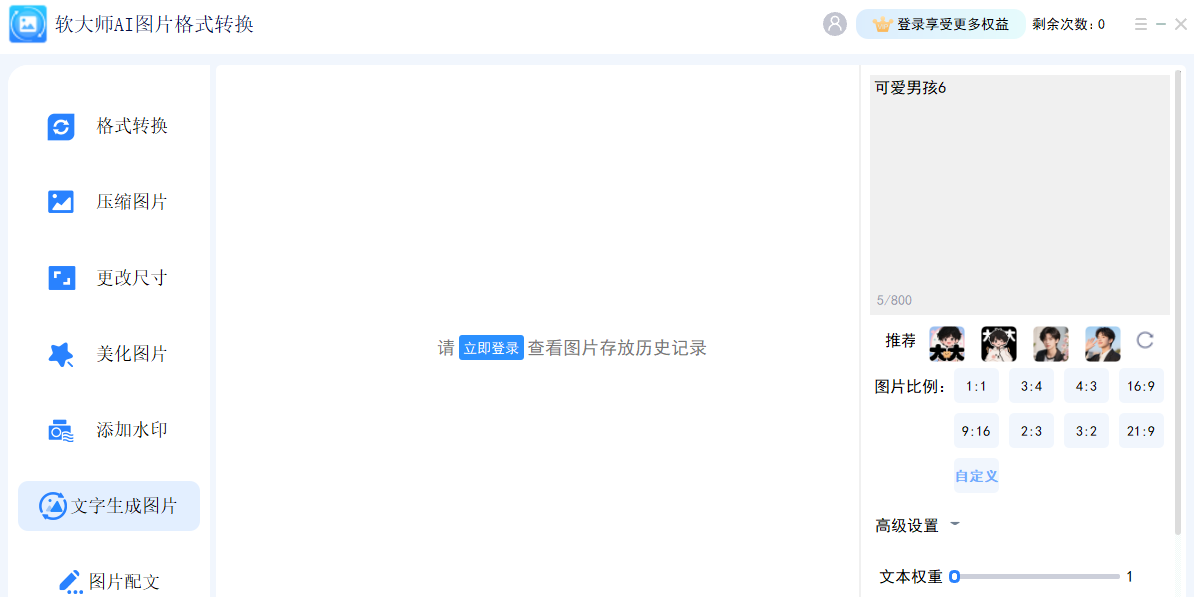Choose the 16:9 aspect ratio
1194x597 pixels.
pos(1141,385)
